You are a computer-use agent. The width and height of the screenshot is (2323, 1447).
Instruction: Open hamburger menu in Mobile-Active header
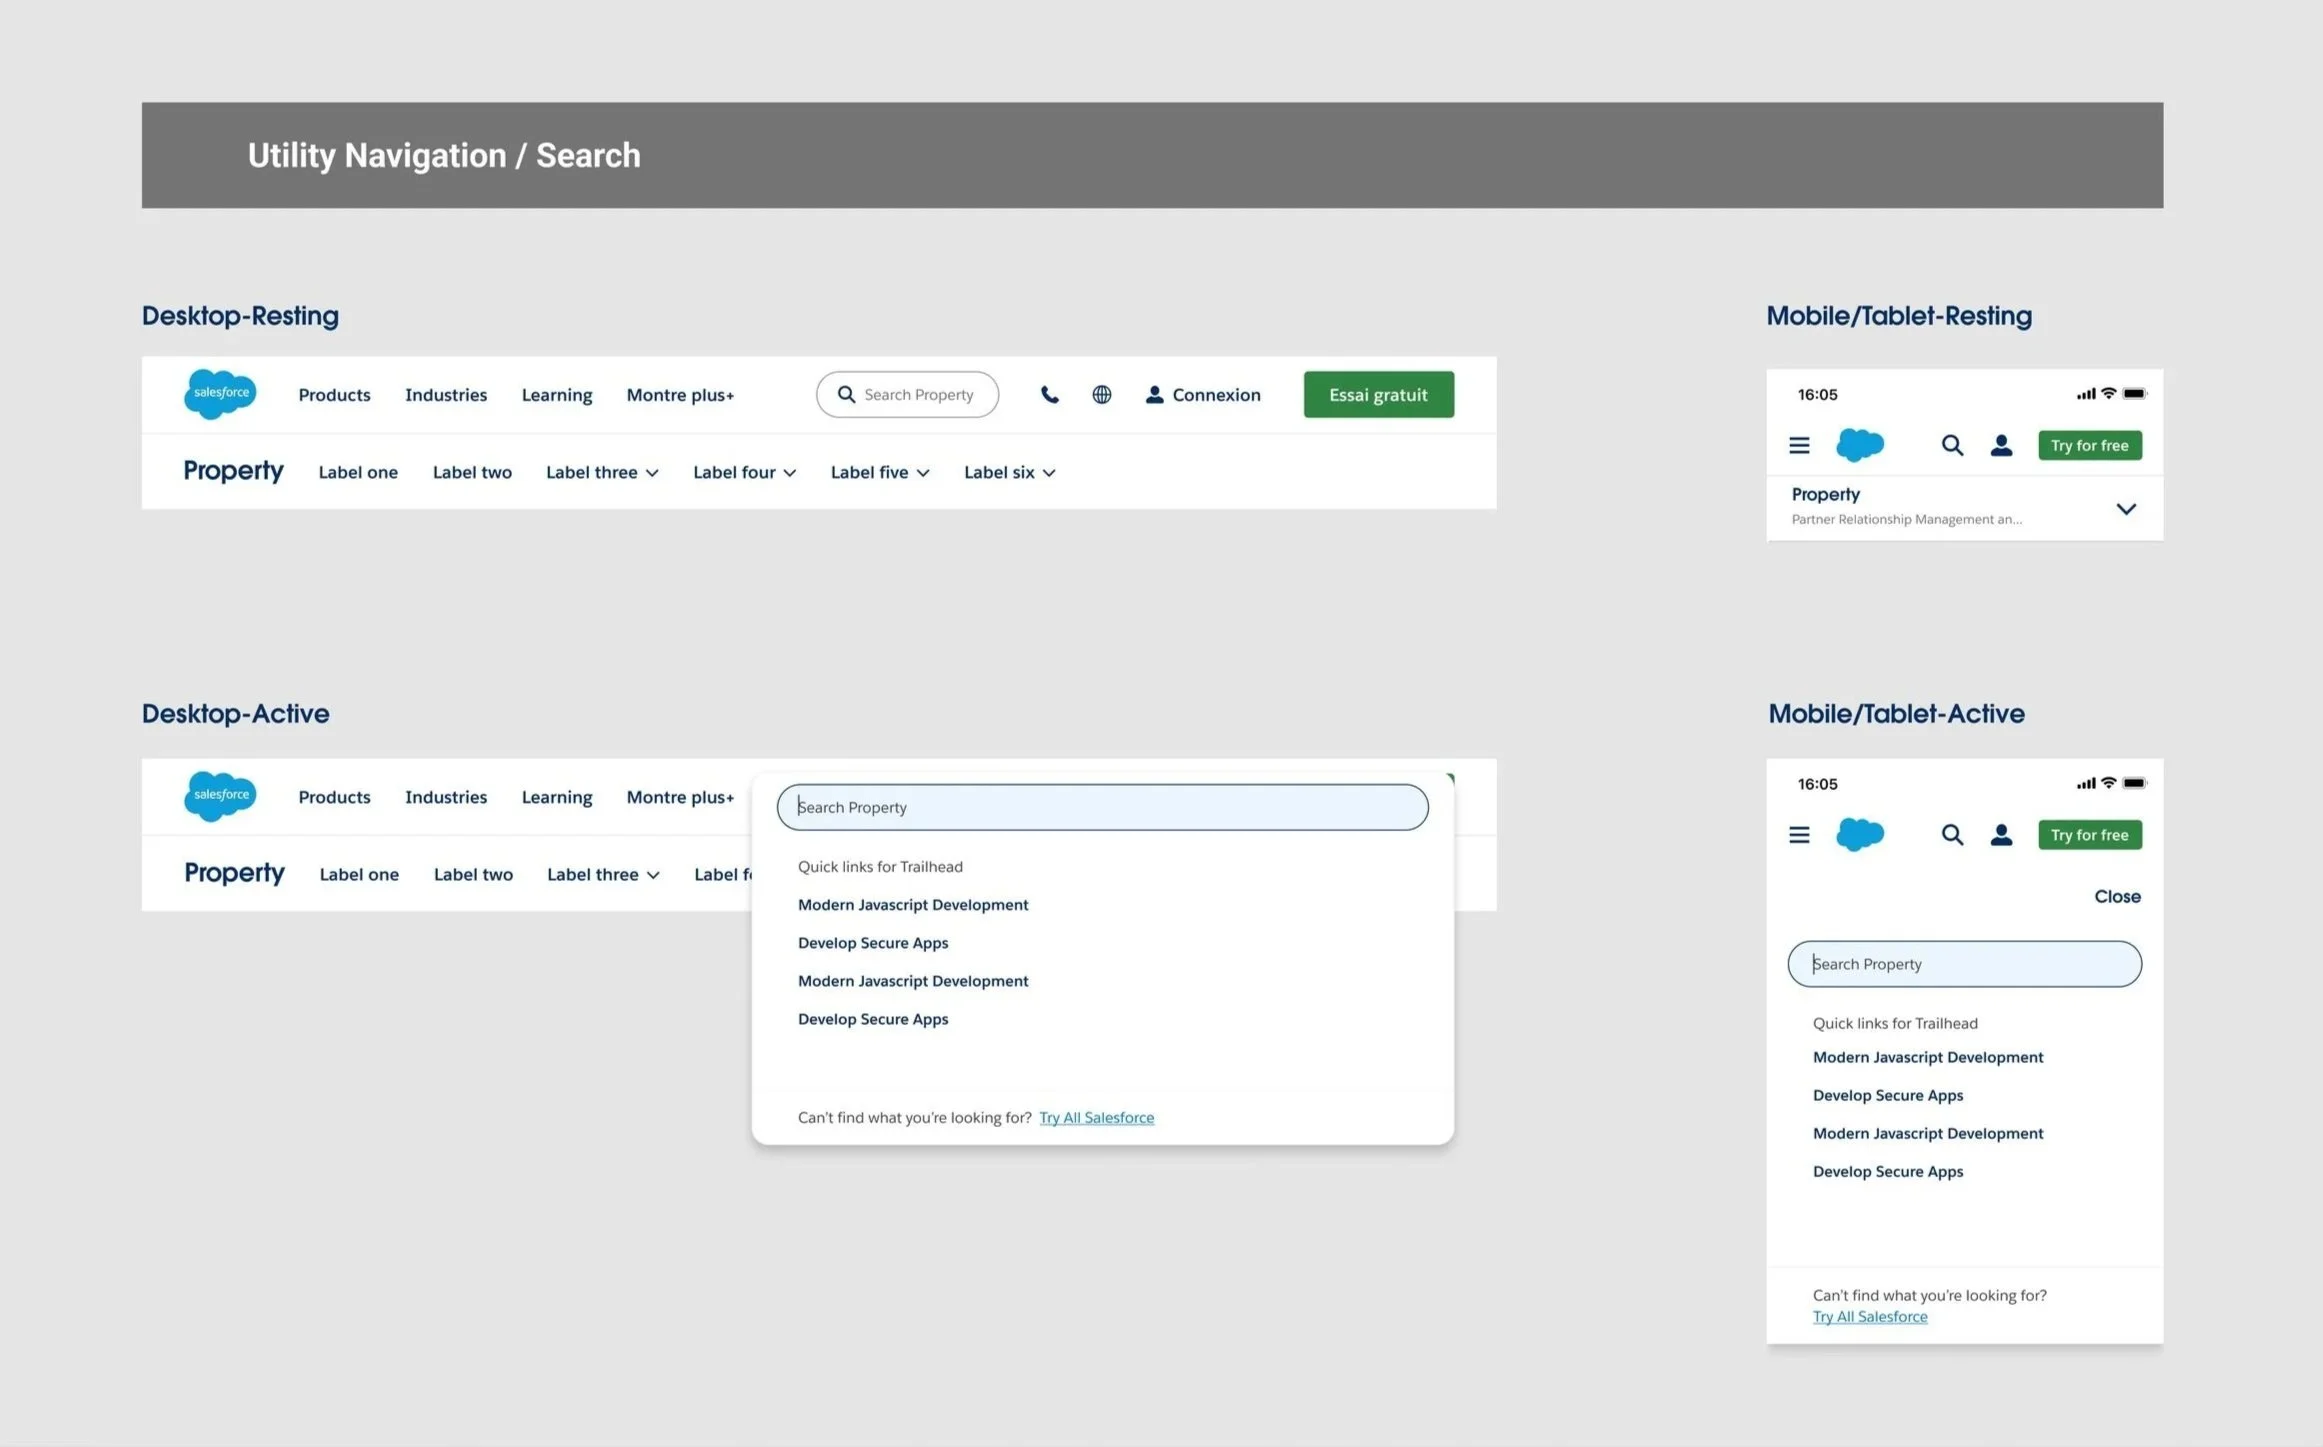(1799, 835)
